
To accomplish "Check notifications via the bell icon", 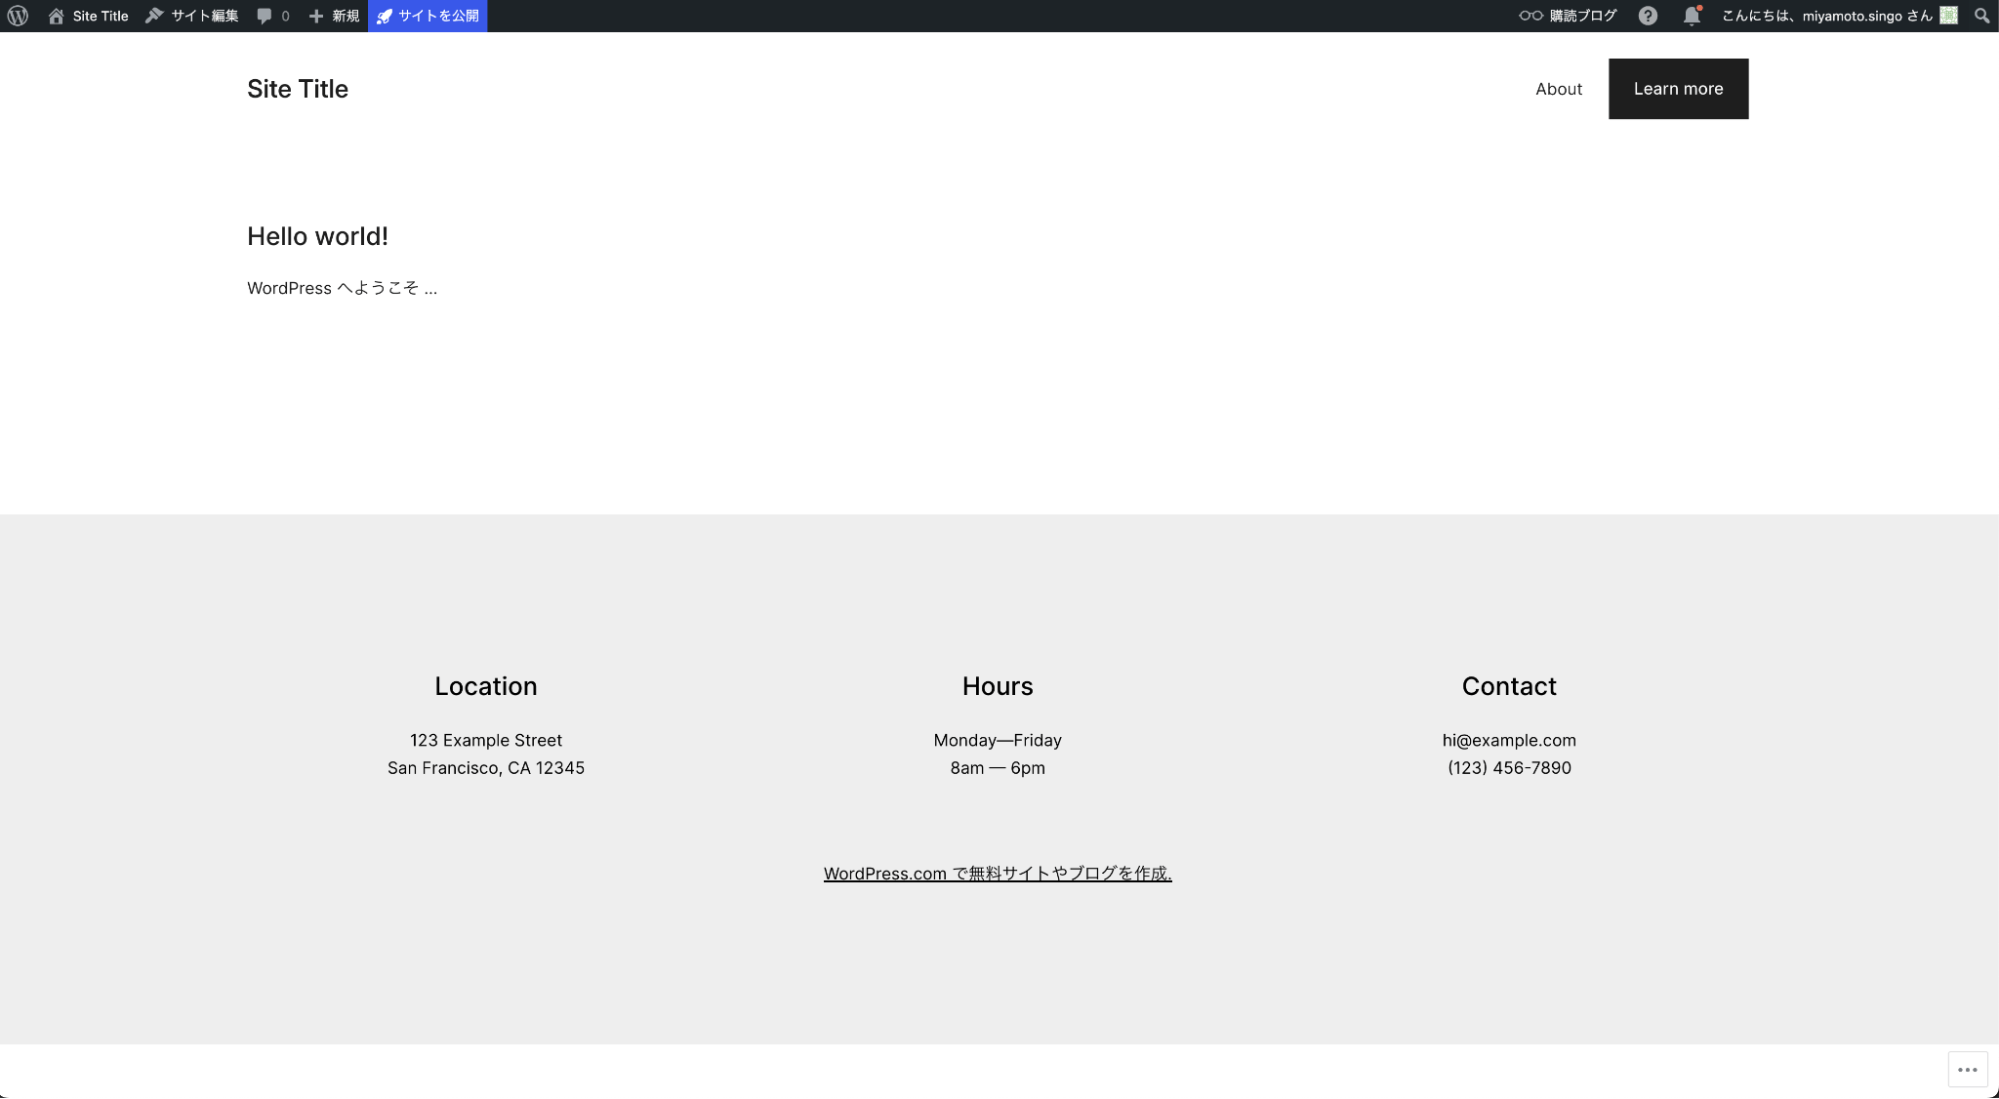I will 1691,15.
